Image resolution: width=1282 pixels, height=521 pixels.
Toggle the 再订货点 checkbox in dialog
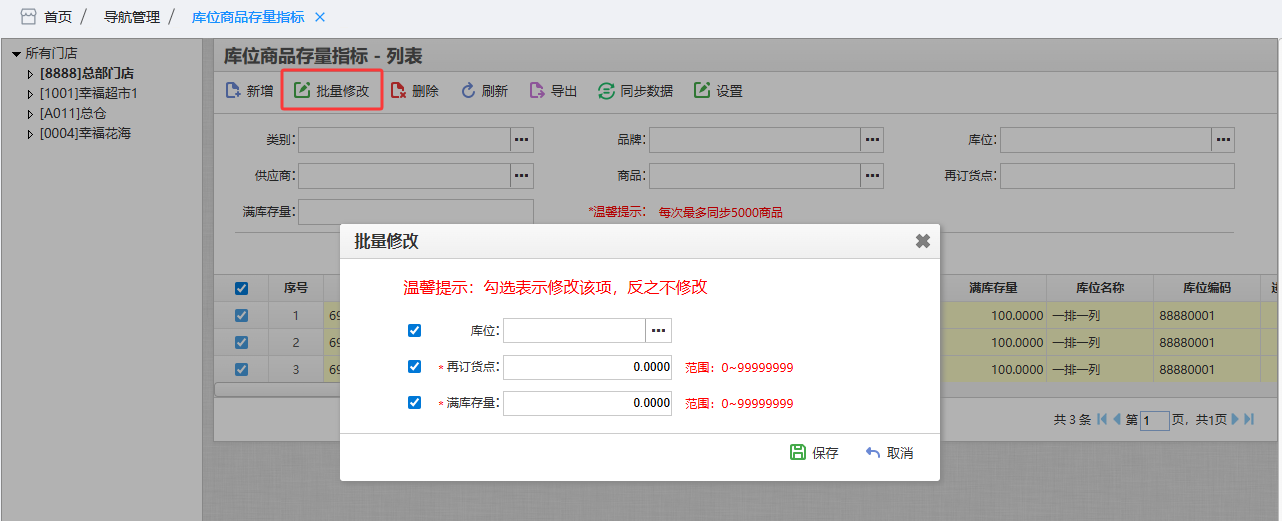(x=414, y=367)
